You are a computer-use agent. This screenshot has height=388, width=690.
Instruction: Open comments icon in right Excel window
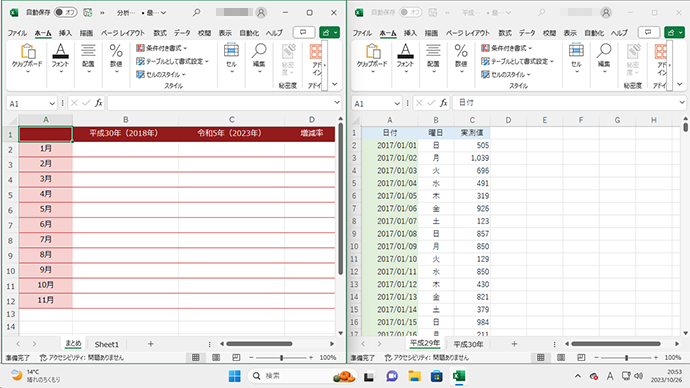point(649,33)
